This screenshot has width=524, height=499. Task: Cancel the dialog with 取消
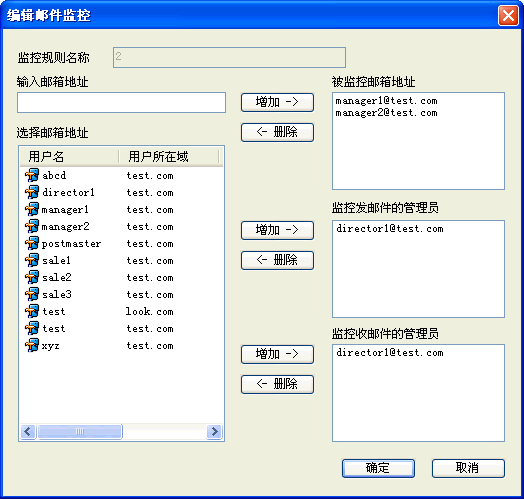pyautogui.click(x=468, y=468)
